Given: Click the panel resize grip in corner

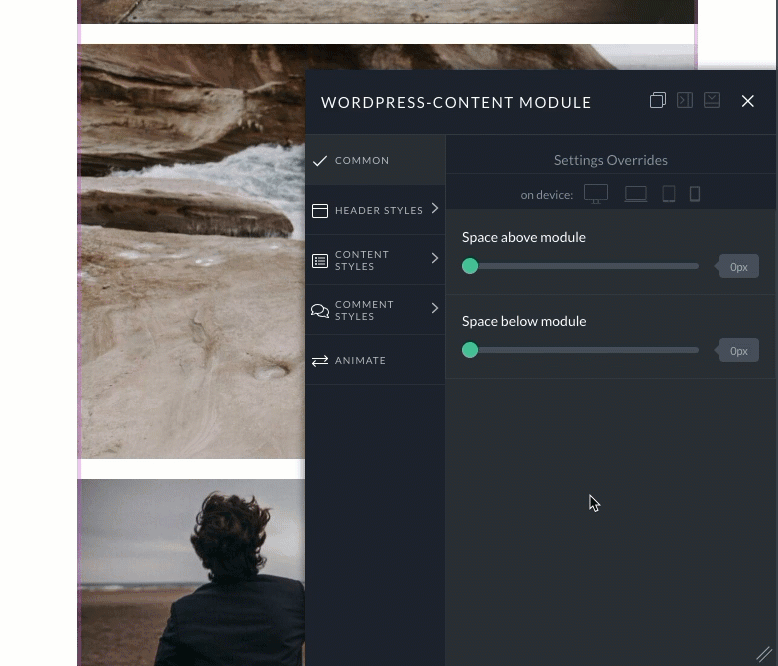Looking at the screenshot, I should tap(765, 655).
